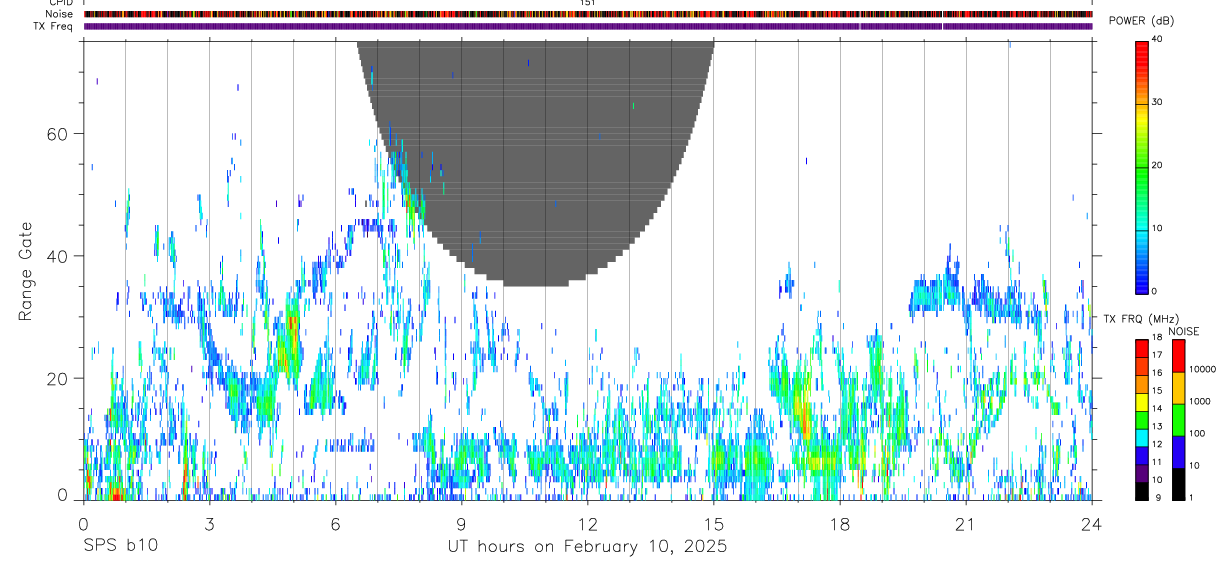Click the 100 label on NOISE legend
This screenshot has width=1228, height=567.
tap(1196, 433)
